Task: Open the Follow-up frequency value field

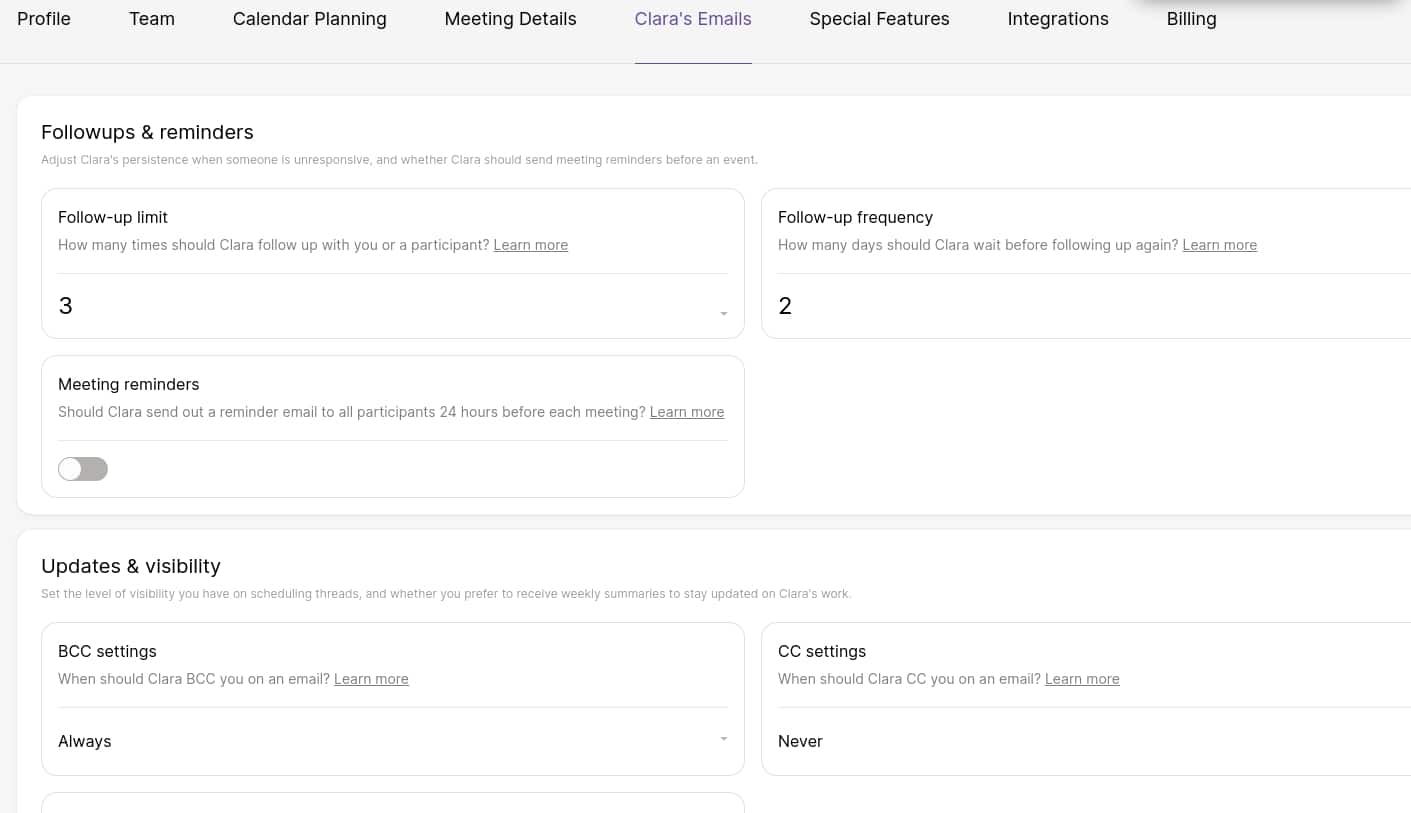Action: pyautogui.click(x=1094, y=306)
